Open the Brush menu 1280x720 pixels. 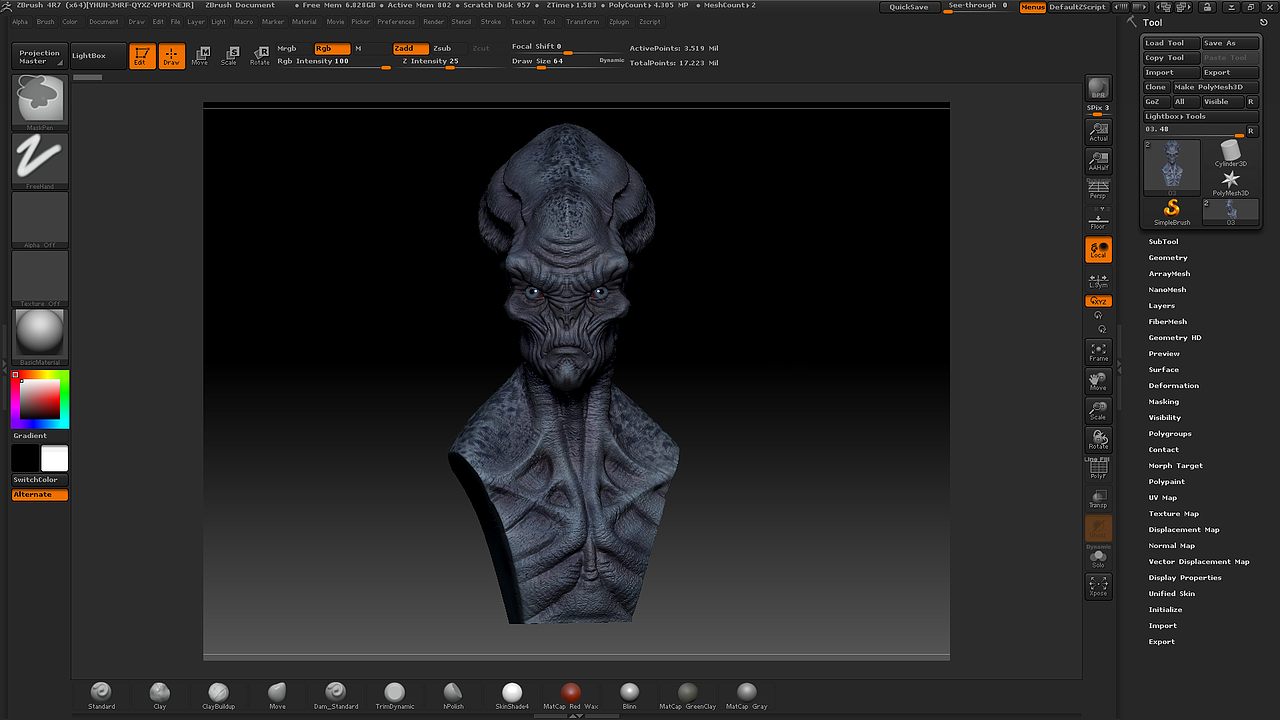[45, 21]
